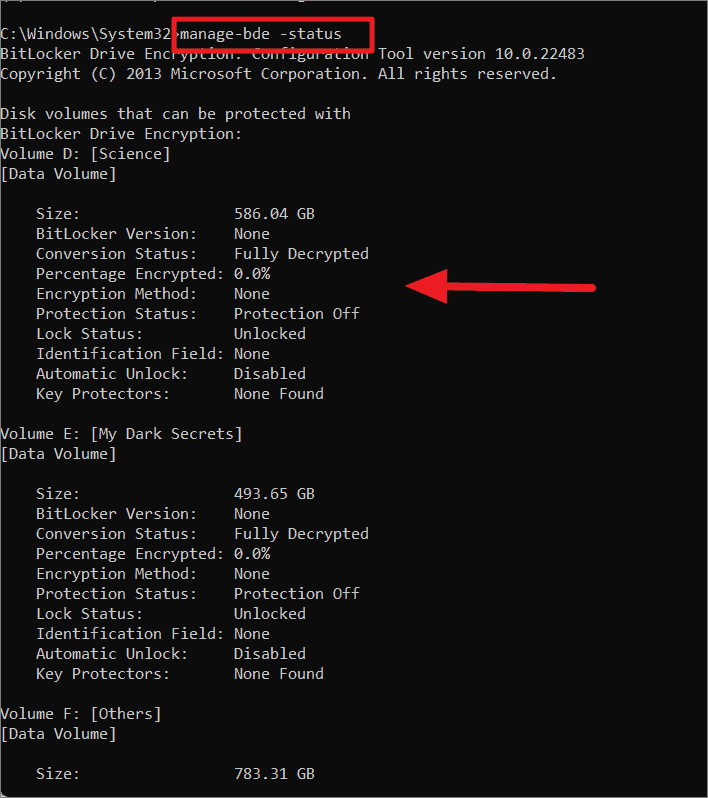The image size is (708, 798).
Task: Click the manage-bde -status command text
Action: coord(261,34)
